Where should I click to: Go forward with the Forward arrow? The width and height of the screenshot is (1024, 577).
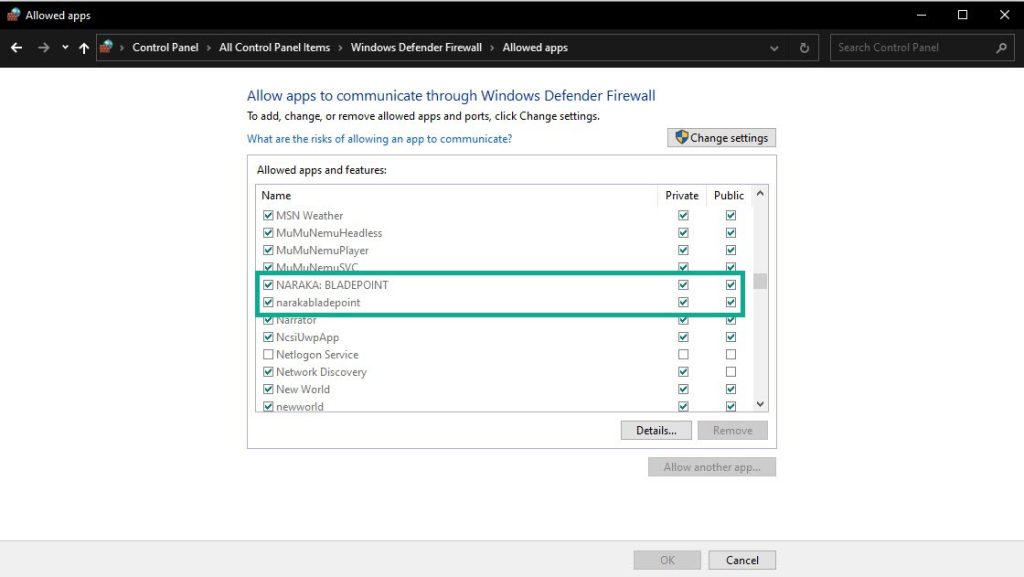[43, 48]
